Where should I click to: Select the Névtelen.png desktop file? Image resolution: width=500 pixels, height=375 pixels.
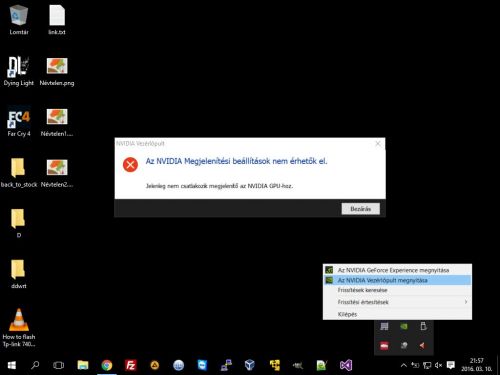(57, 71)
